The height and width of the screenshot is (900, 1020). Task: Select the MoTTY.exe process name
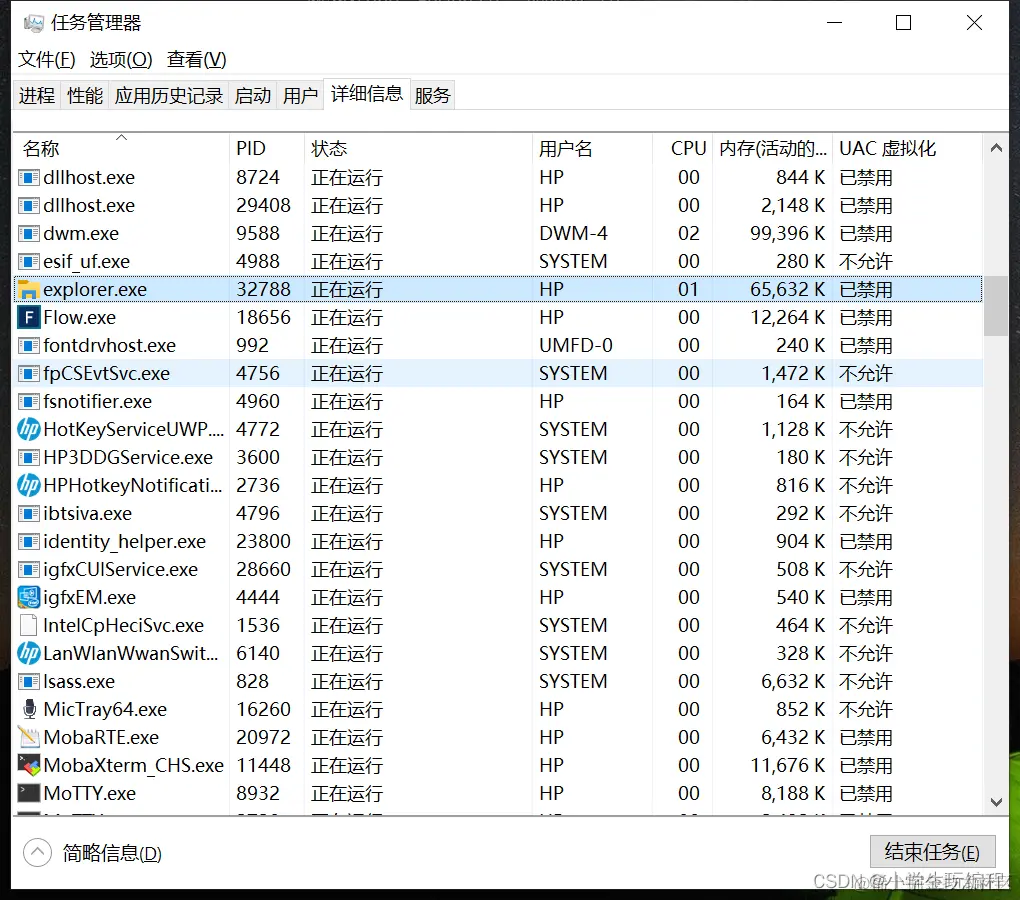pos(90,793)
